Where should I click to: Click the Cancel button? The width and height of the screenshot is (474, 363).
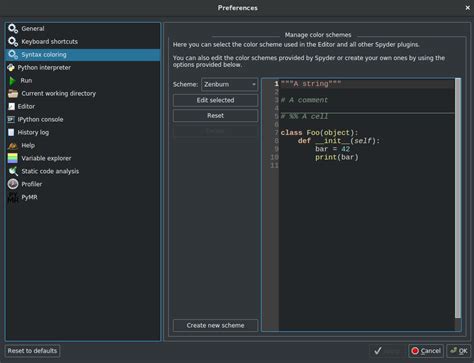click(426, 351)
